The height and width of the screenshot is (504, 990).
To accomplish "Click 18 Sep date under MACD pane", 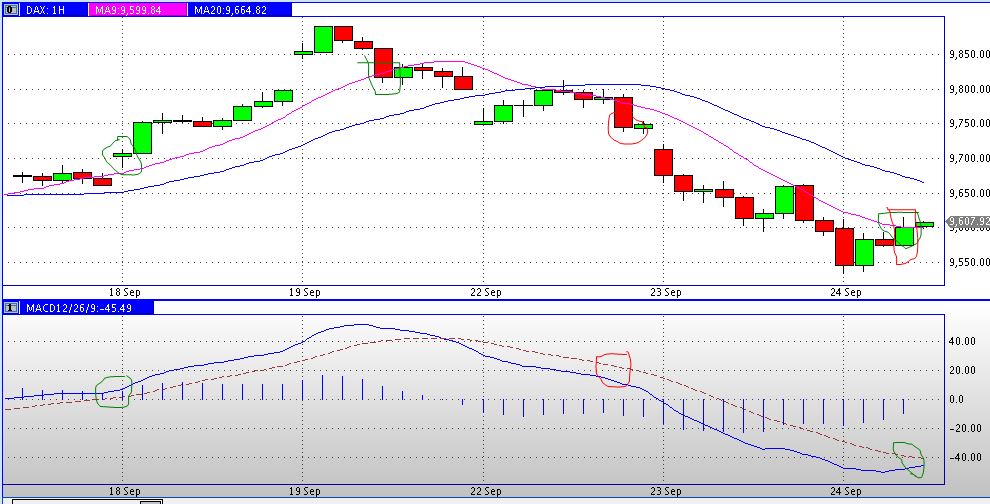I will [x=124, y=491].
